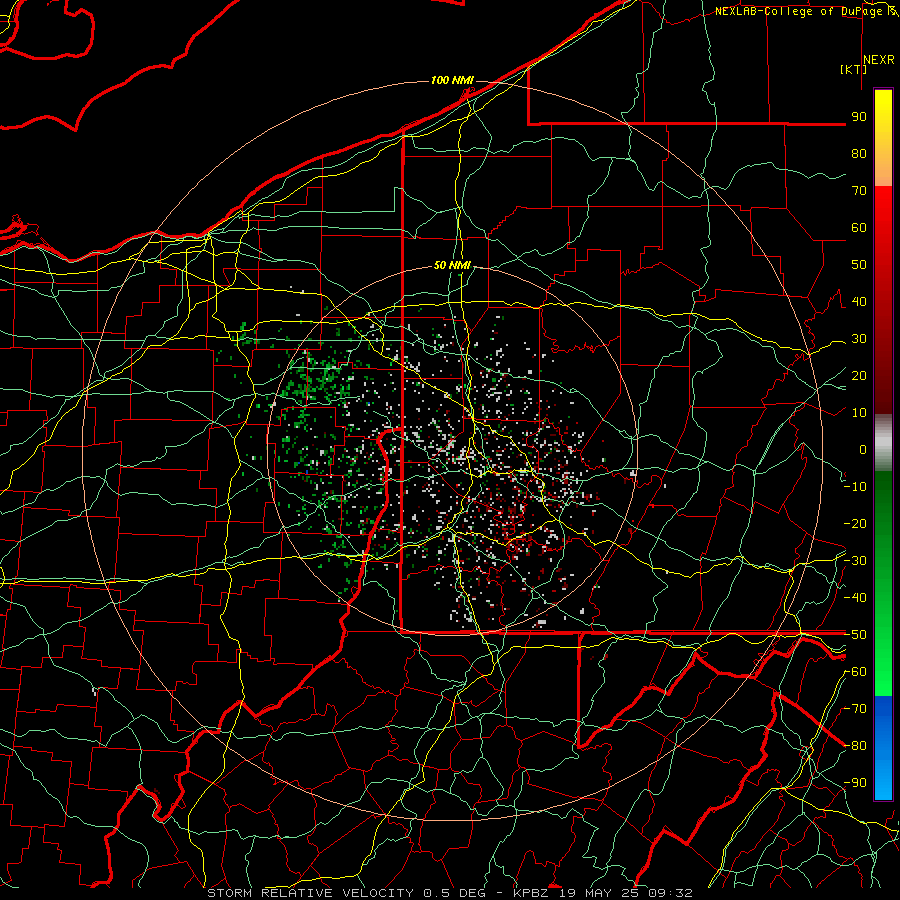Click the "50 NMI" range ring label
Image resolution: width=900 pixels, height=900 pixels.
pyautogui.click(x=452, y=265)
